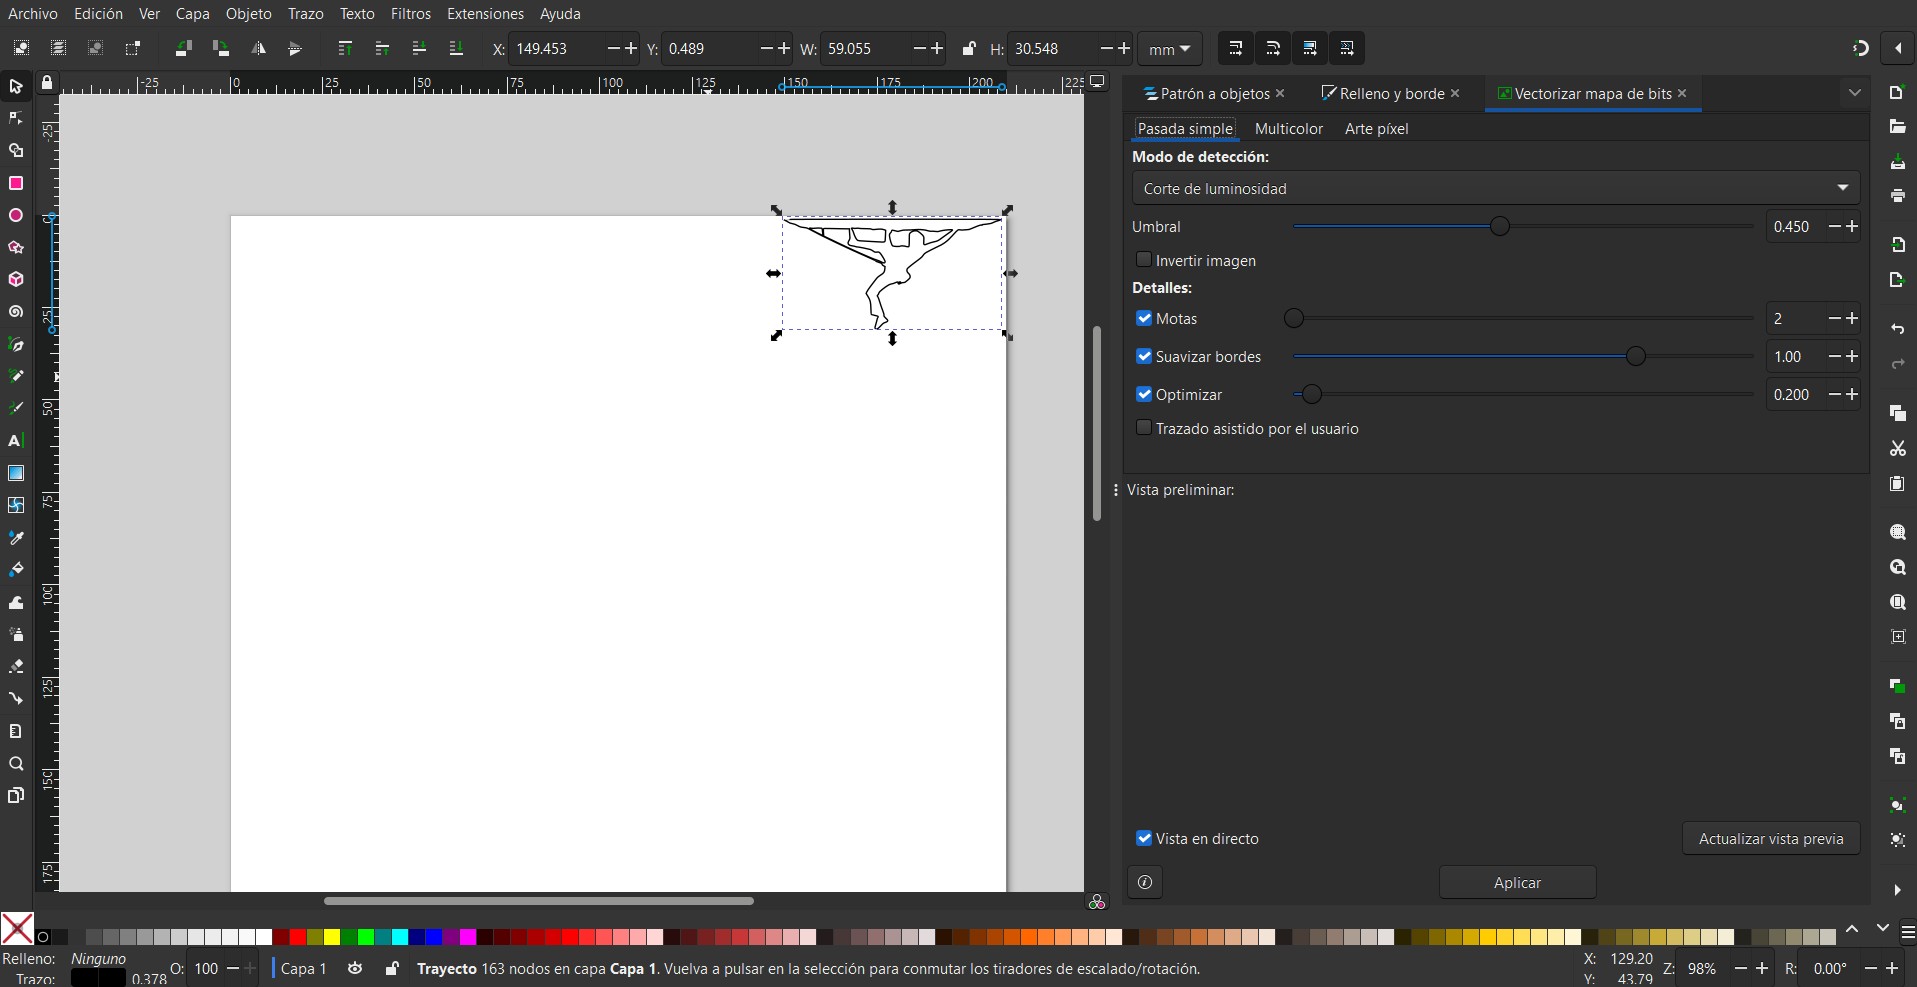The width and height of the screenshot is (1917, 987).
Task: Click the Open document icon
Action: pyautogui.click(x=1897, y=127)
